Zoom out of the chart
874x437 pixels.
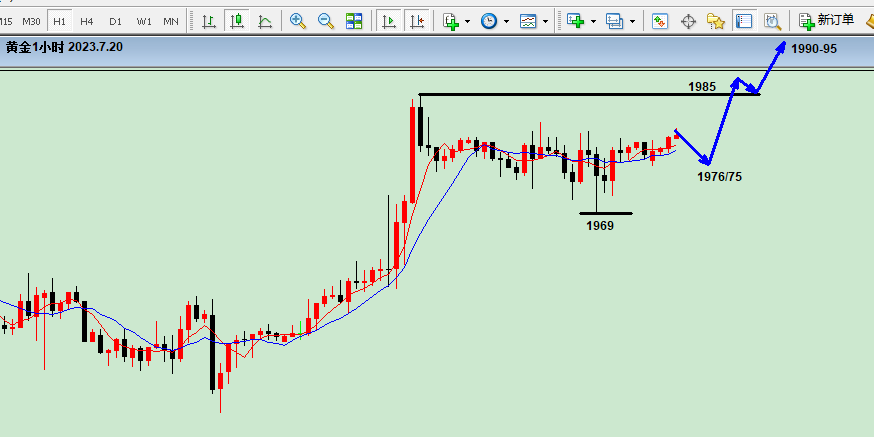[x=326, y=21]
